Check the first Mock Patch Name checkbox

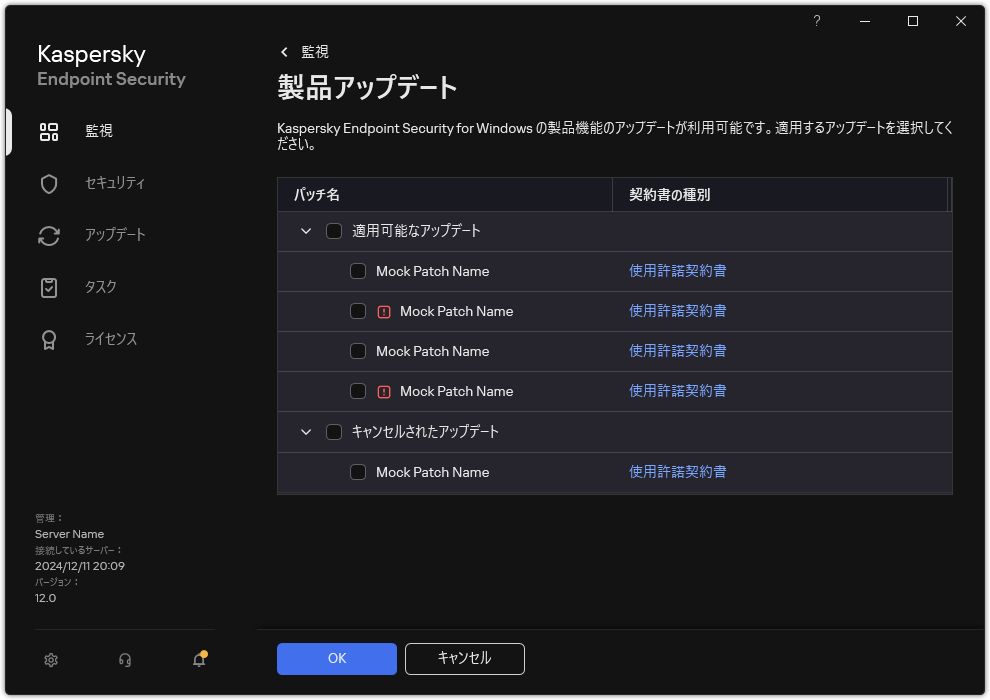[358, 271]
